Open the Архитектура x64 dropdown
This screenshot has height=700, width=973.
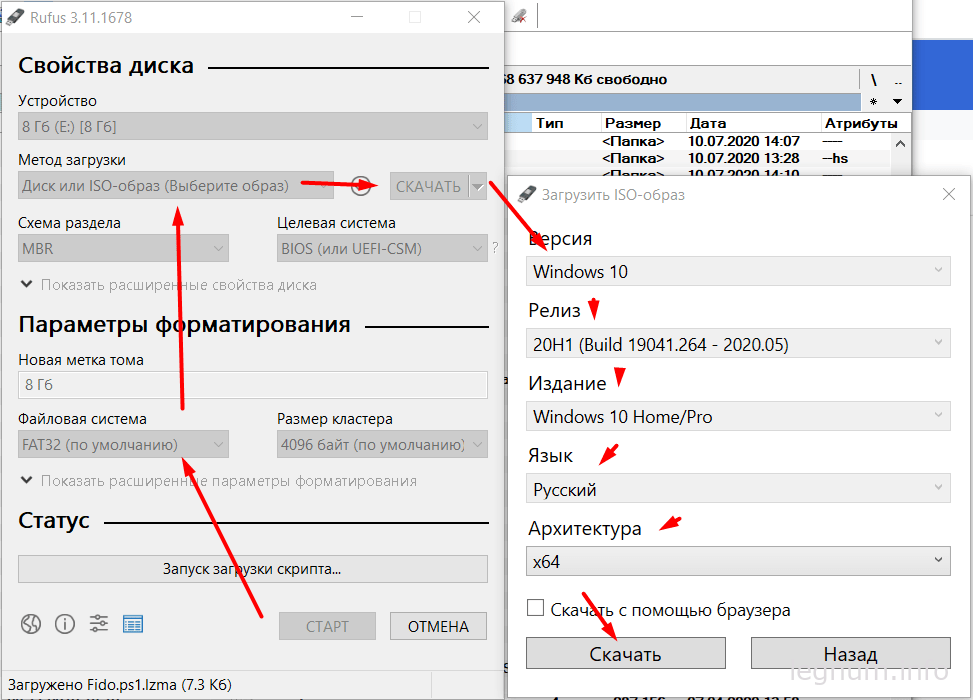(738, 561)
